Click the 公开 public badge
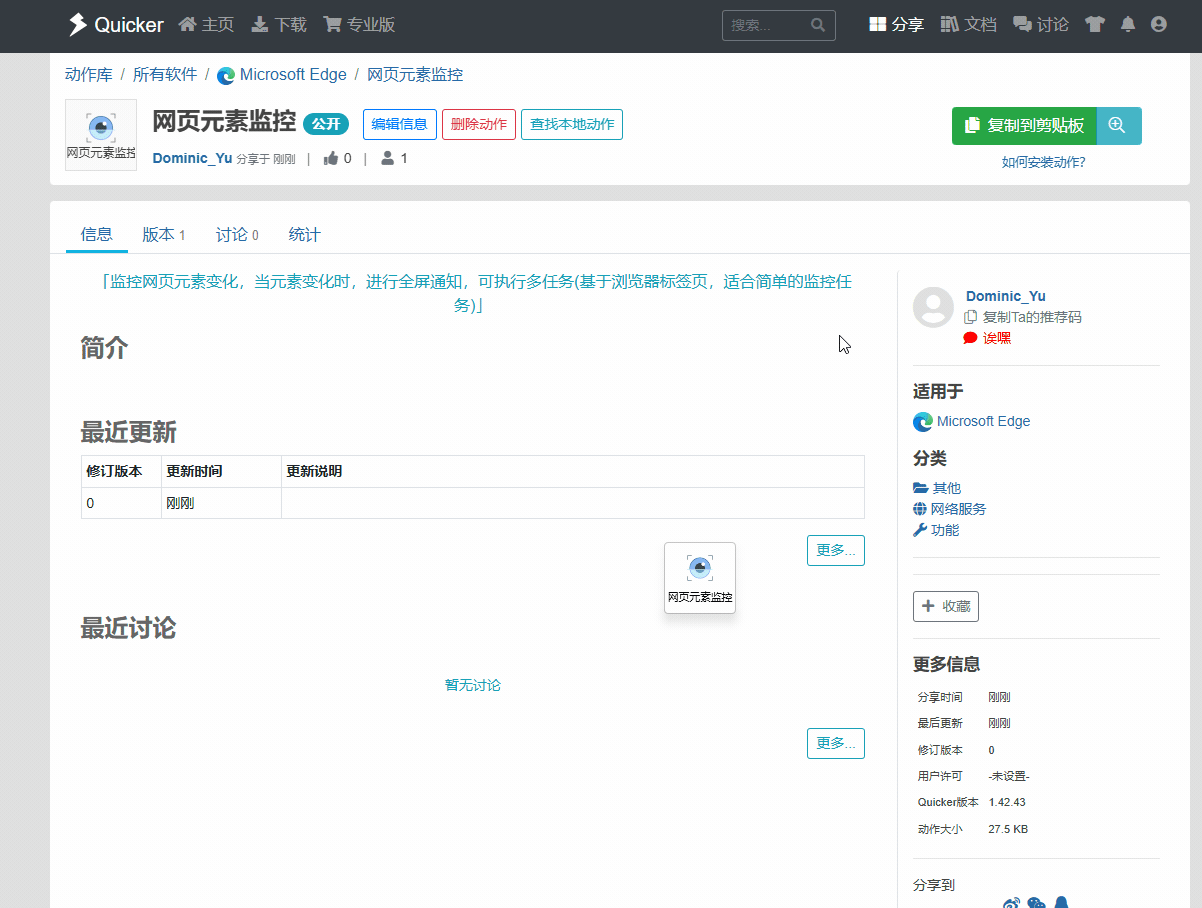 click(x=326, y=125)
